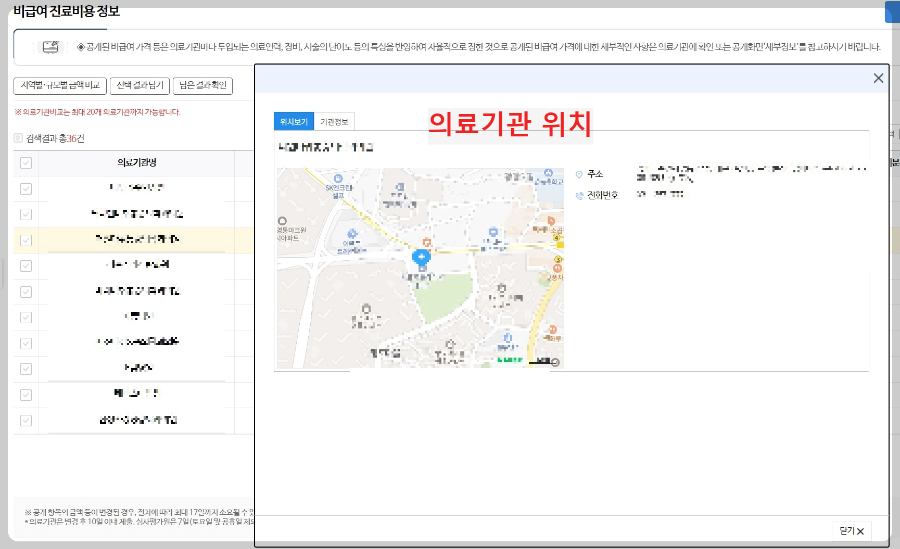Click the 검색결과 총36건 text

56,138
